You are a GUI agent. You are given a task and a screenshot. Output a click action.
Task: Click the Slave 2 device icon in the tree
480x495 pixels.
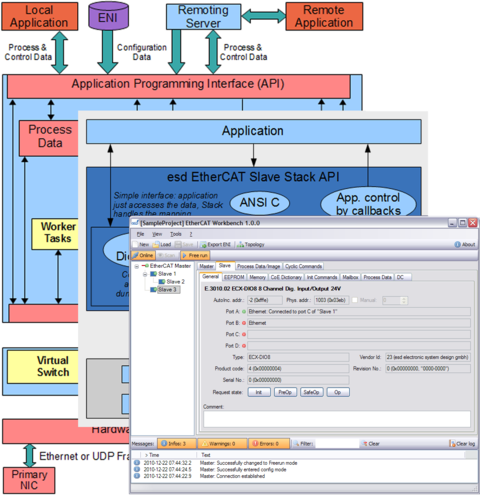click(x=162, y=282)
